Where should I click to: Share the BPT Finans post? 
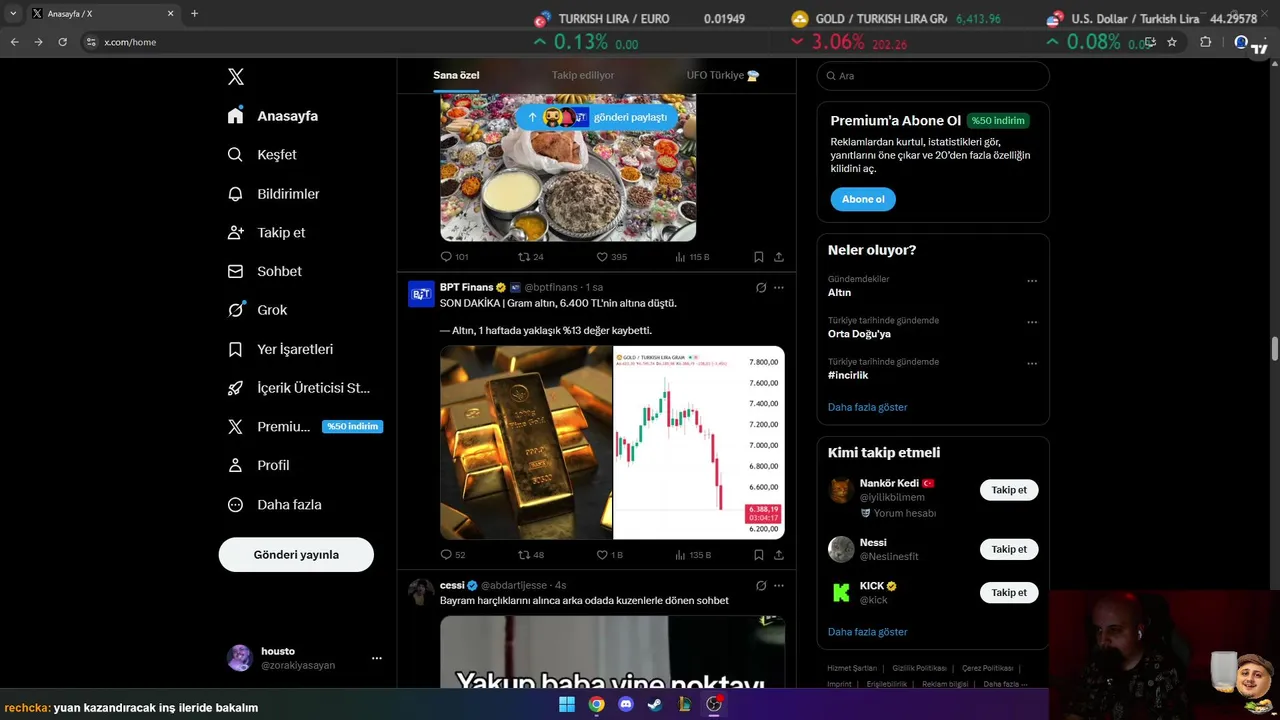779,555
